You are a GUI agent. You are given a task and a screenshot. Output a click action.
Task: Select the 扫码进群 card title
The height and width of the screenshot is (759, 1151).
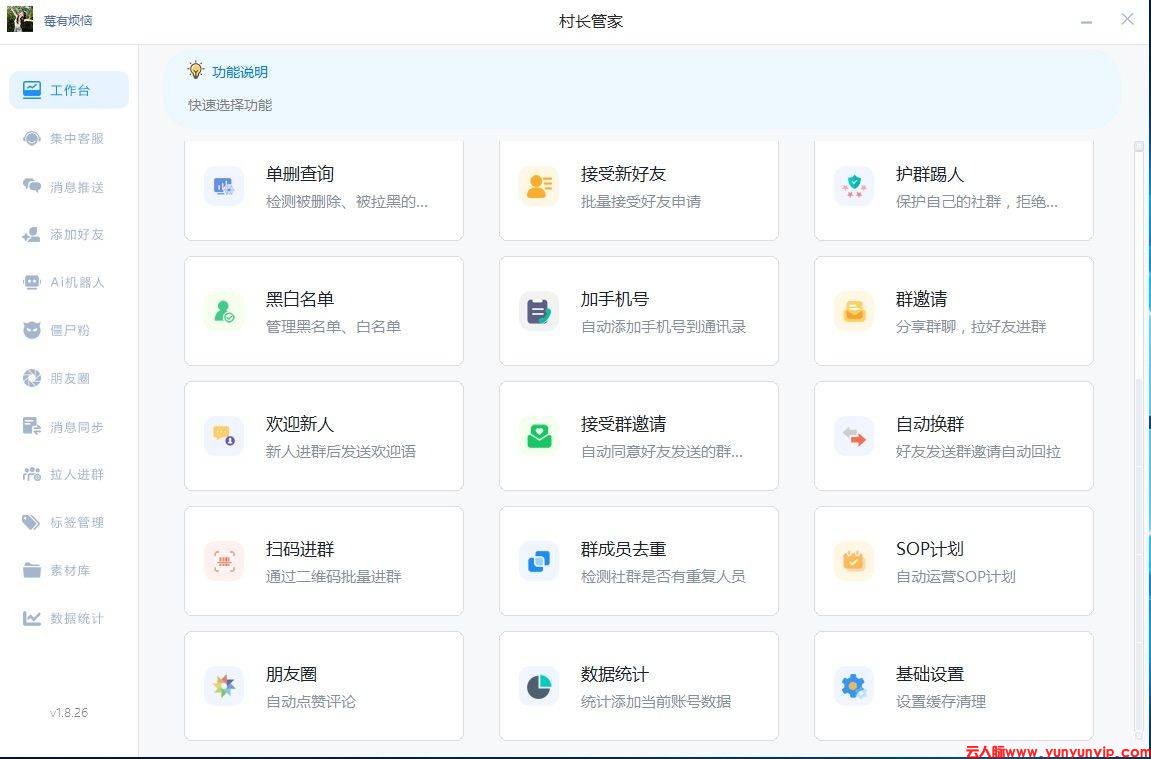[x=299, y=549]
